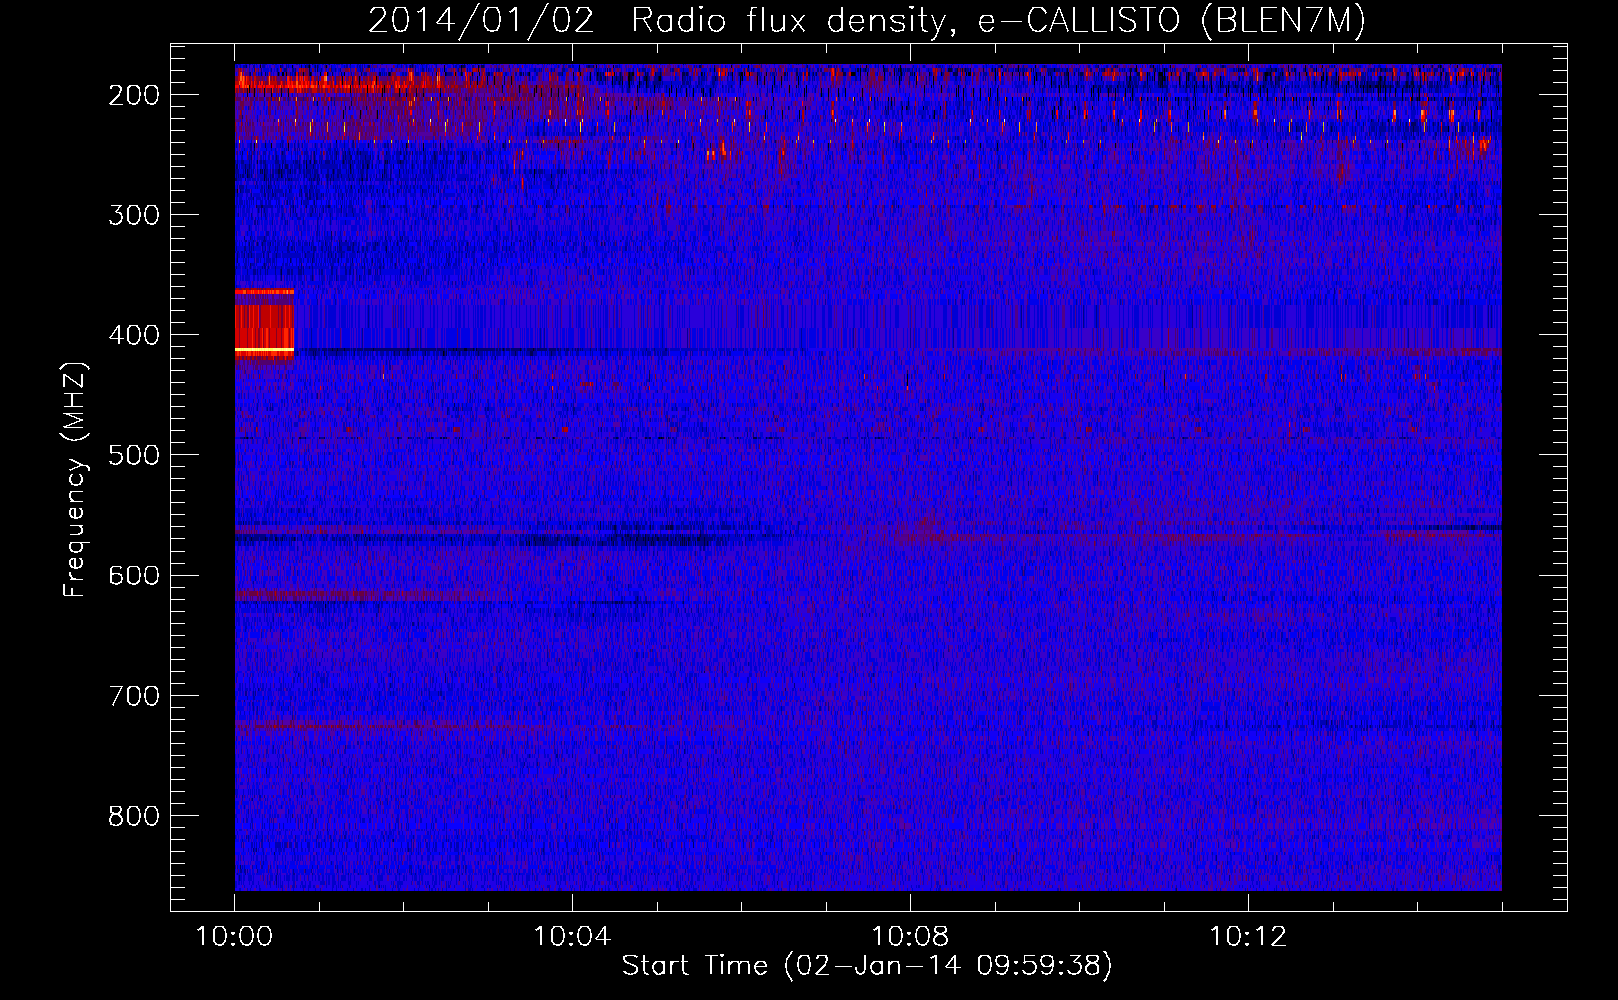The width and height of the screenshot is (1618, 1000).
Task: Click the '10:00' time tick label
Action: [x=234, y=936]
